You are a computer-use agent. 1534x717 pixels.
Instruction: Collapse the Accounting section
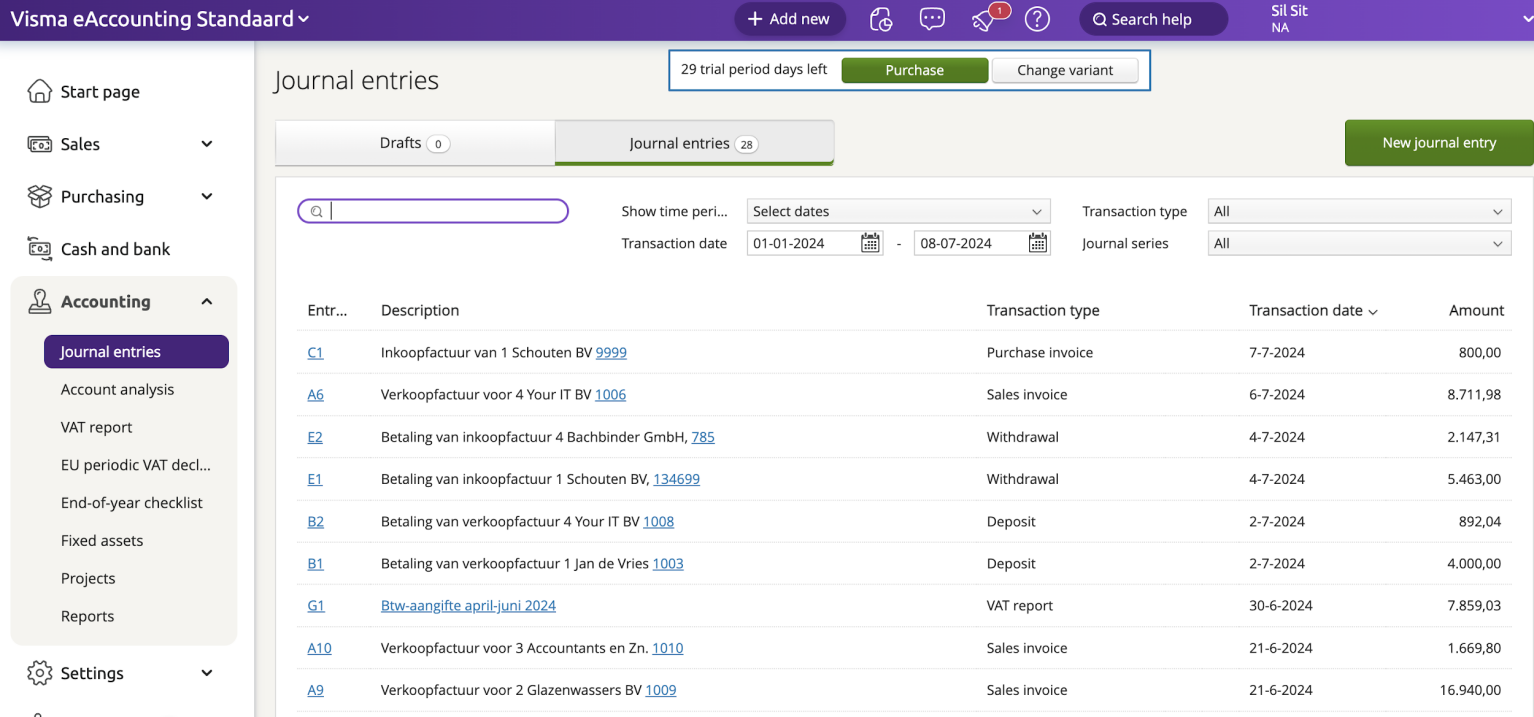coord(206,302)
